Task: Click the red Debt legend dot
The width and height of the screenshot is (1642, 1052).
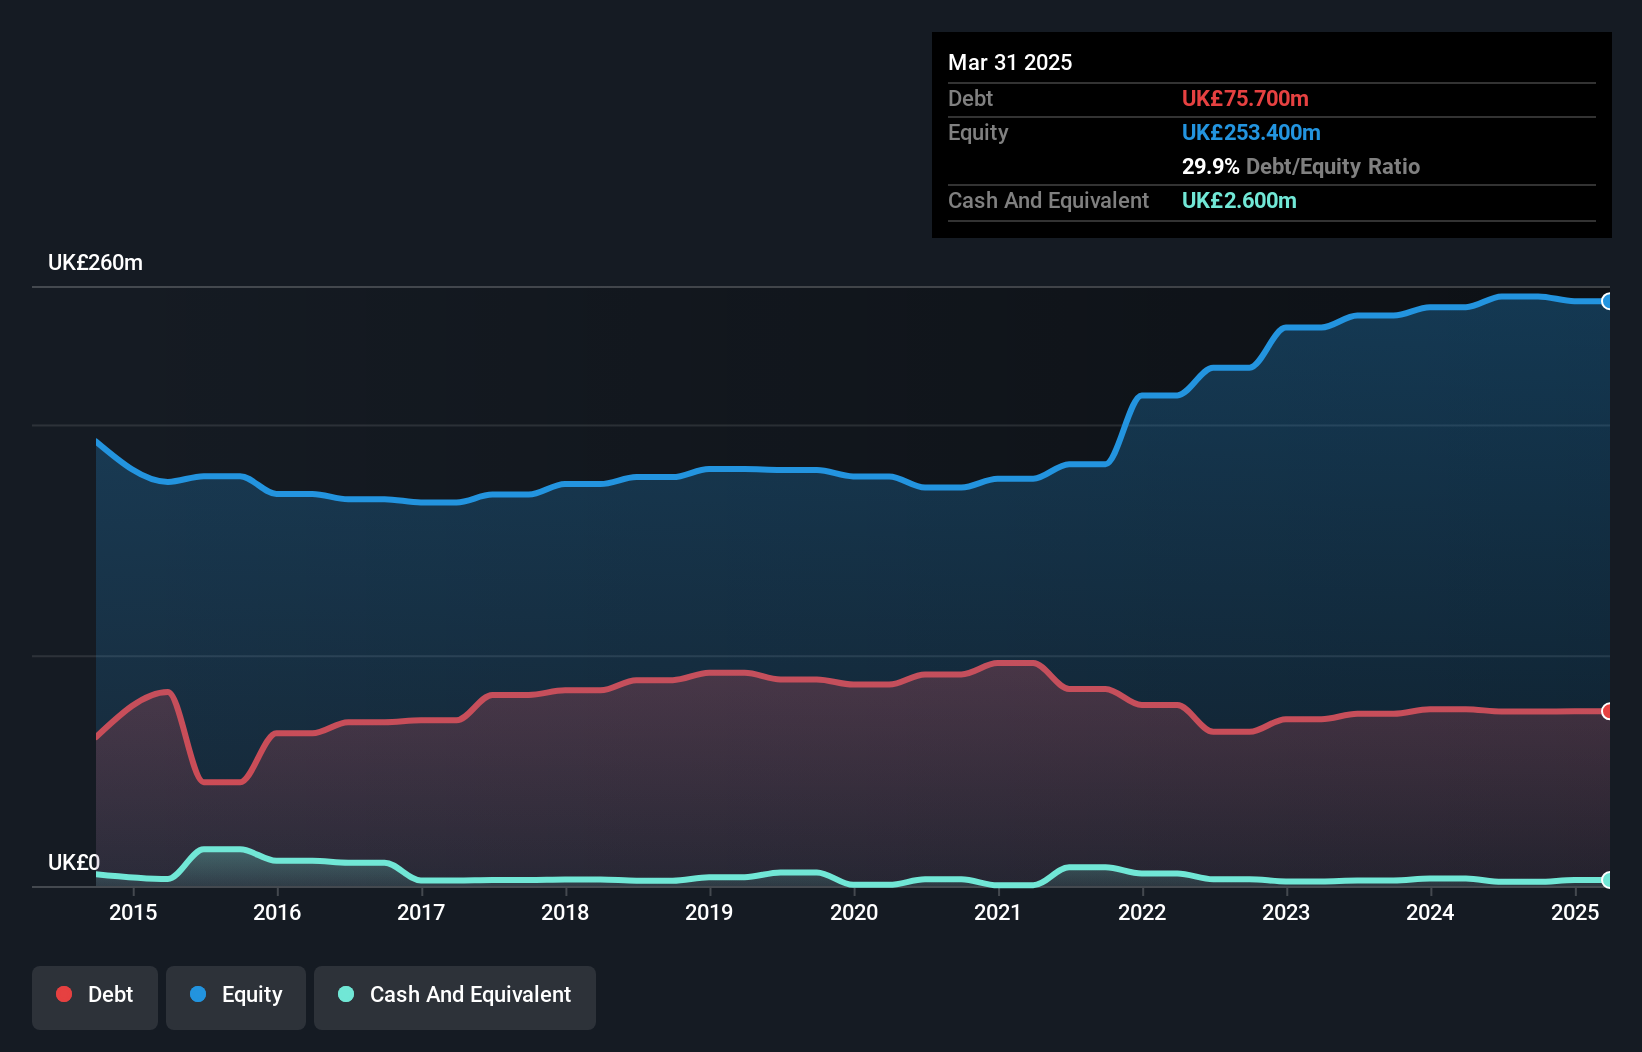Action: point(64,994)
